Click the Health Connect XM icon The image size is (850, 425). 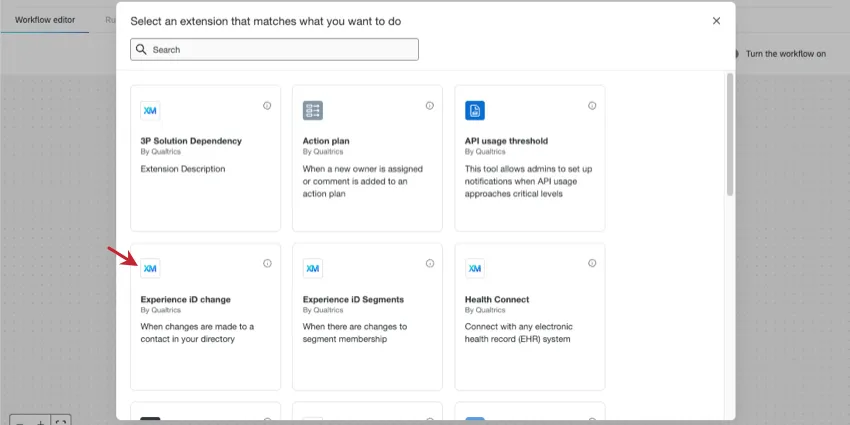[475, 268]
